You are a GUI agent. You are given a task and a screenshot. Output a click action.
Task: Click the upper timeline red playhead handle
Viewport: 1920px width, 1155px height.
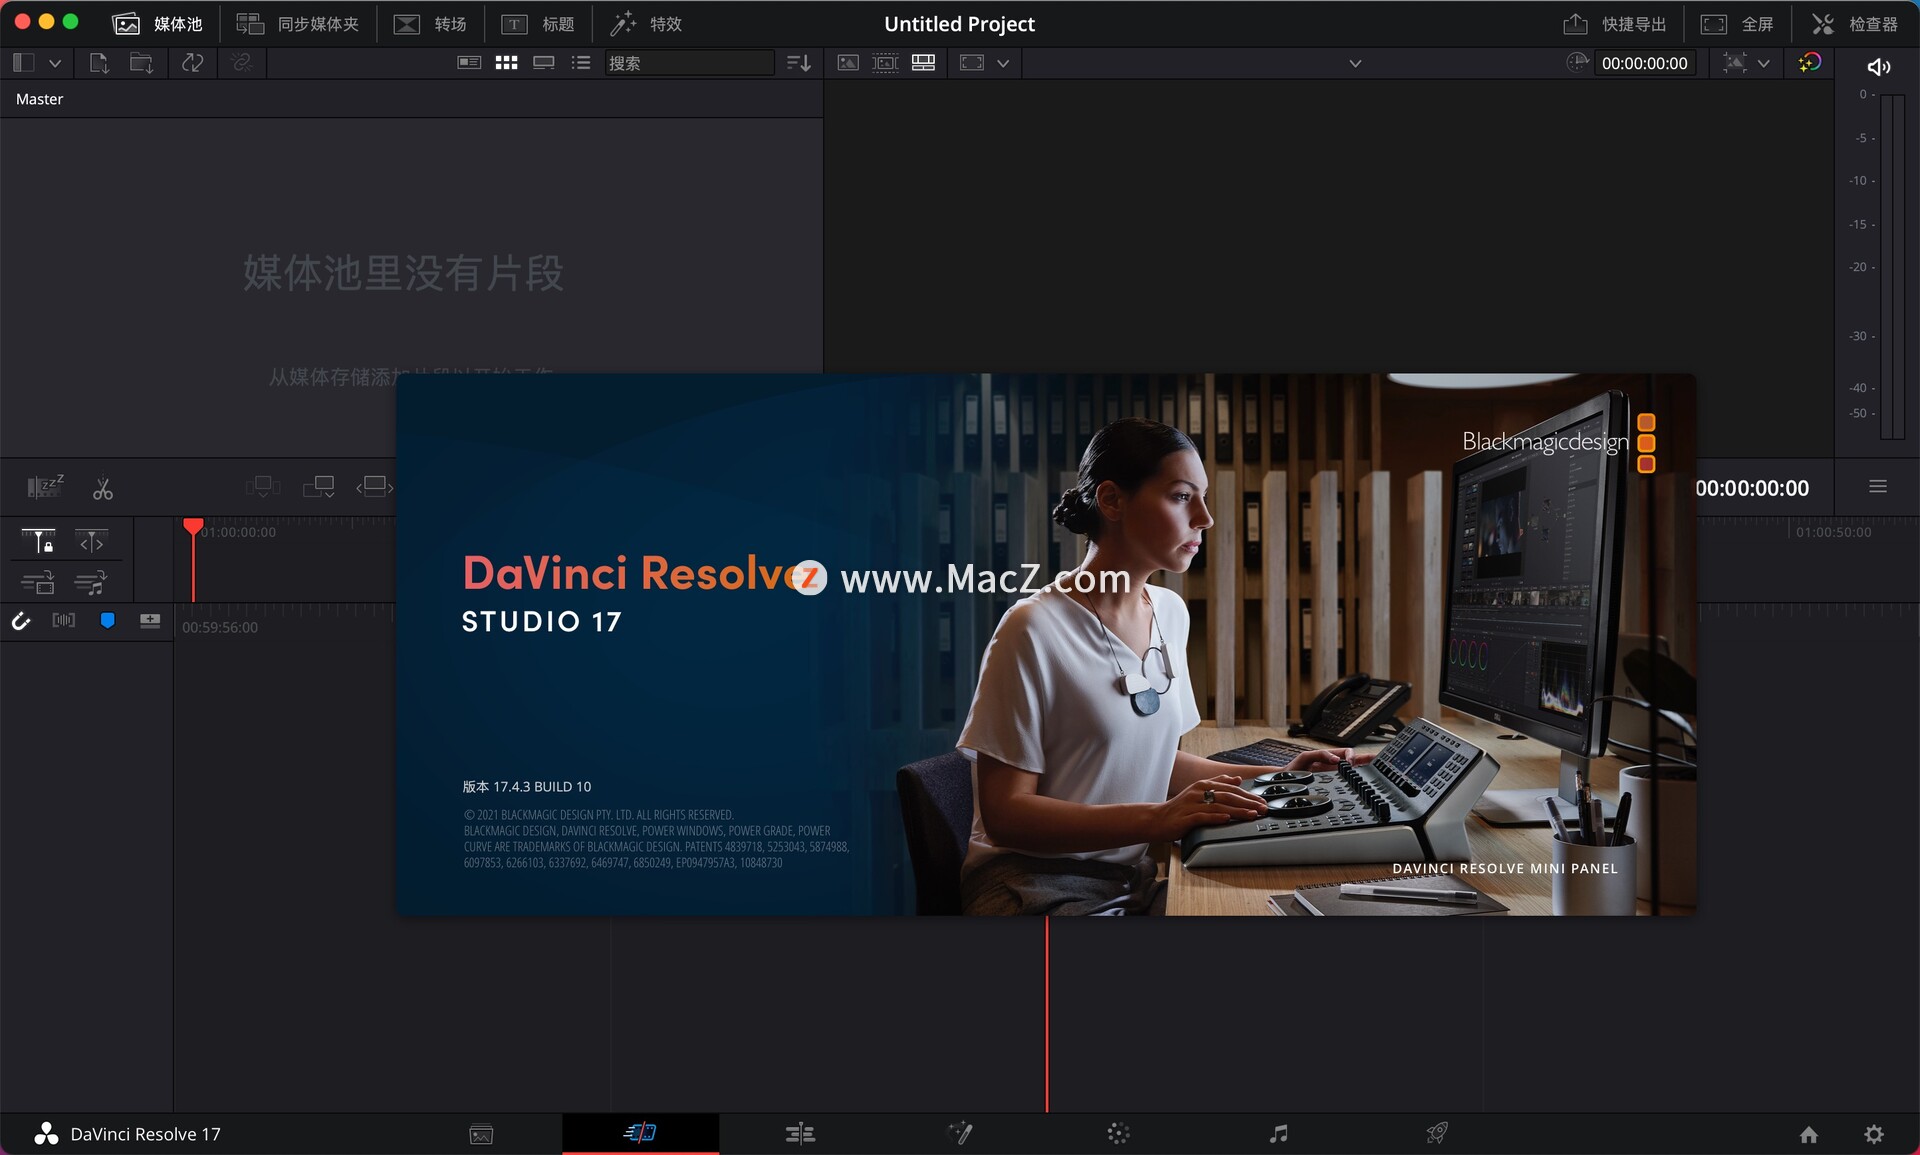pyautogui.click(x=193, y=526)
